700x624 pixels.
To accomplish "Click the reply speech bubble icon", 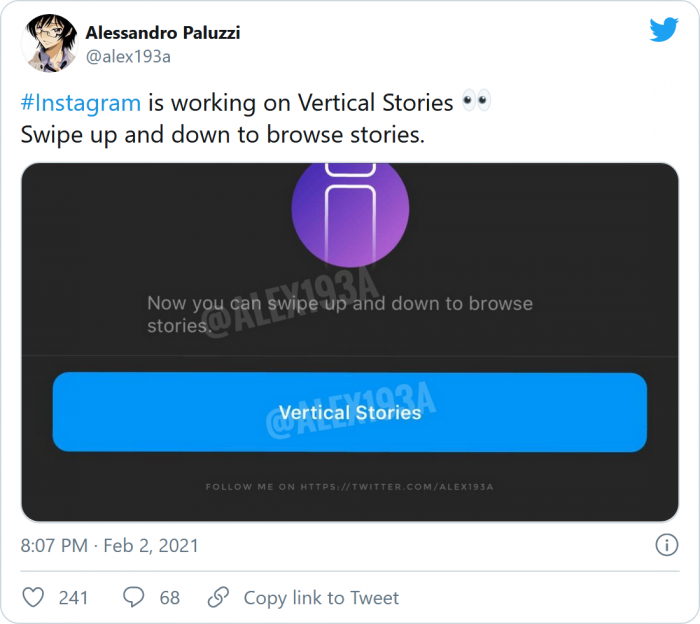I will (x=134, y=597).
